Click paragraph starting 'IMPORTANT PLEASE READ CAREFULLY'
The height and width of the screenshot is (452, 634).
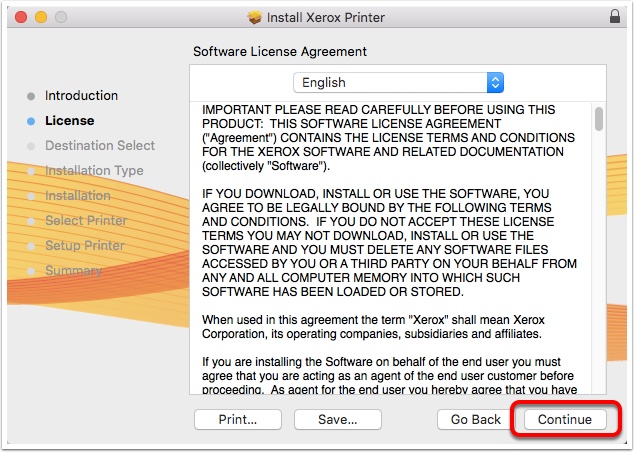pyautogui.click(x=388, y=137)
